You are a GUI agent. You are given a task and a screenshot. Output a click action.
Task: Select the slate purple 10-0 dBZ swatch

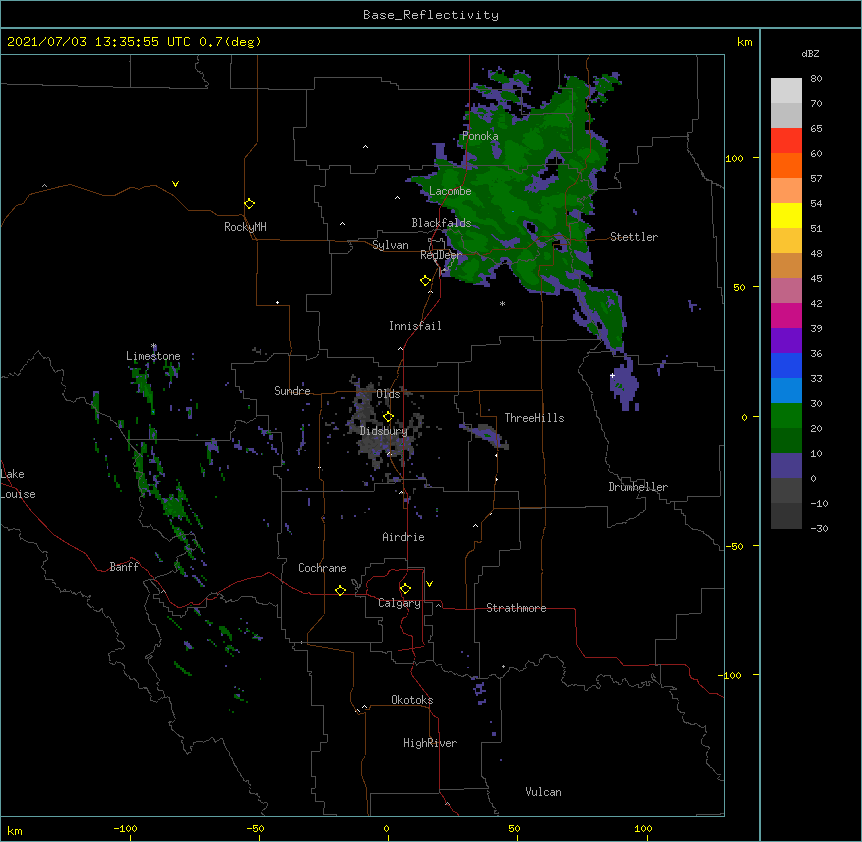[x=786, y=466]
